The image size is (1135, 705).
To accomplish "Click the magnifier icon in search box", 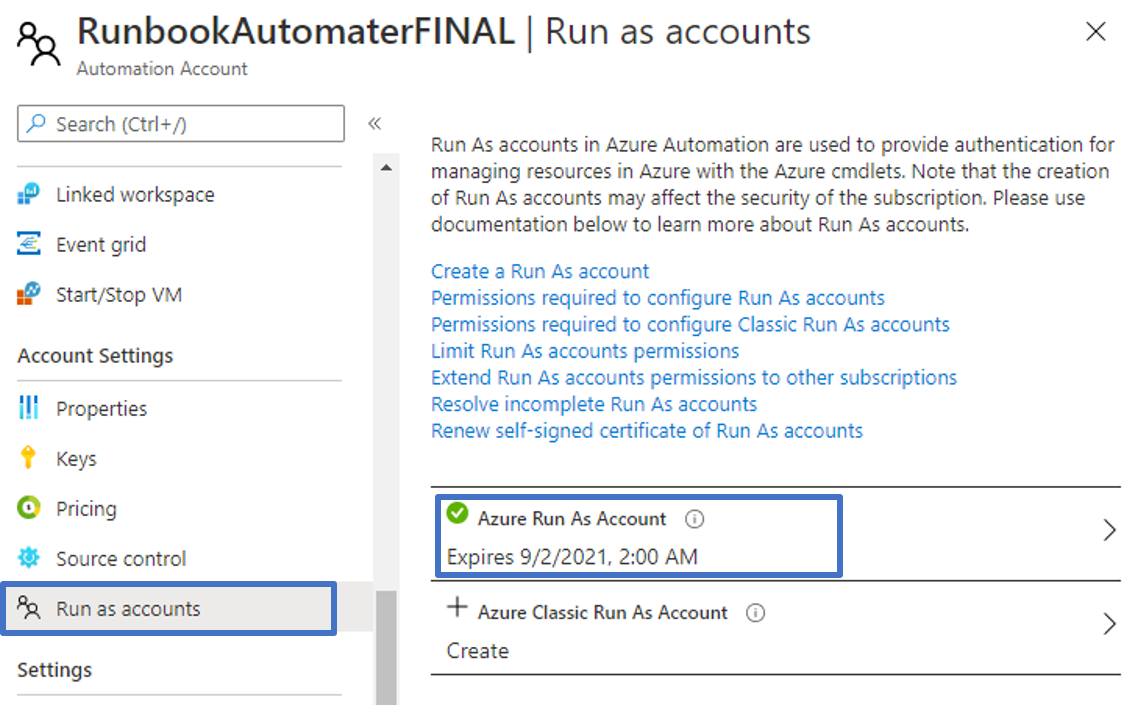I will coord(35,124).
